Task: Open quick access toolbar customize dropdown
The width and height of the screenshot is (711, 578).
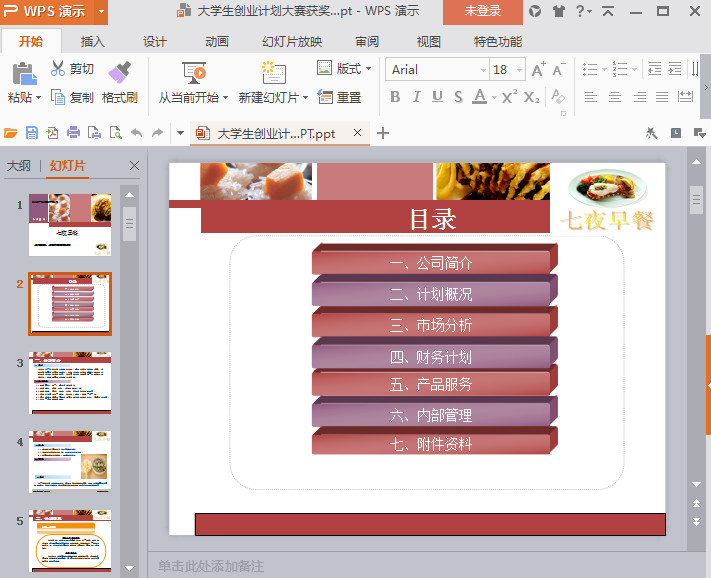Action: tap(180, 133)
